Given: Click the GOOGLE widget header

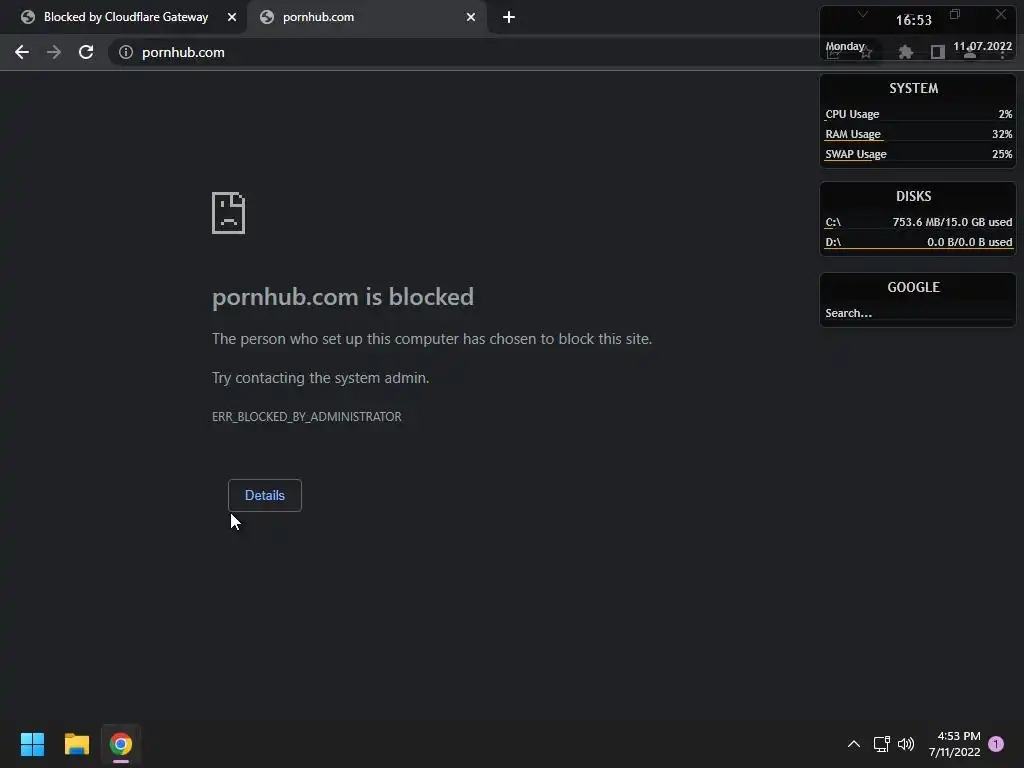Looking at the screenshot, I should (x=914, y=287).
